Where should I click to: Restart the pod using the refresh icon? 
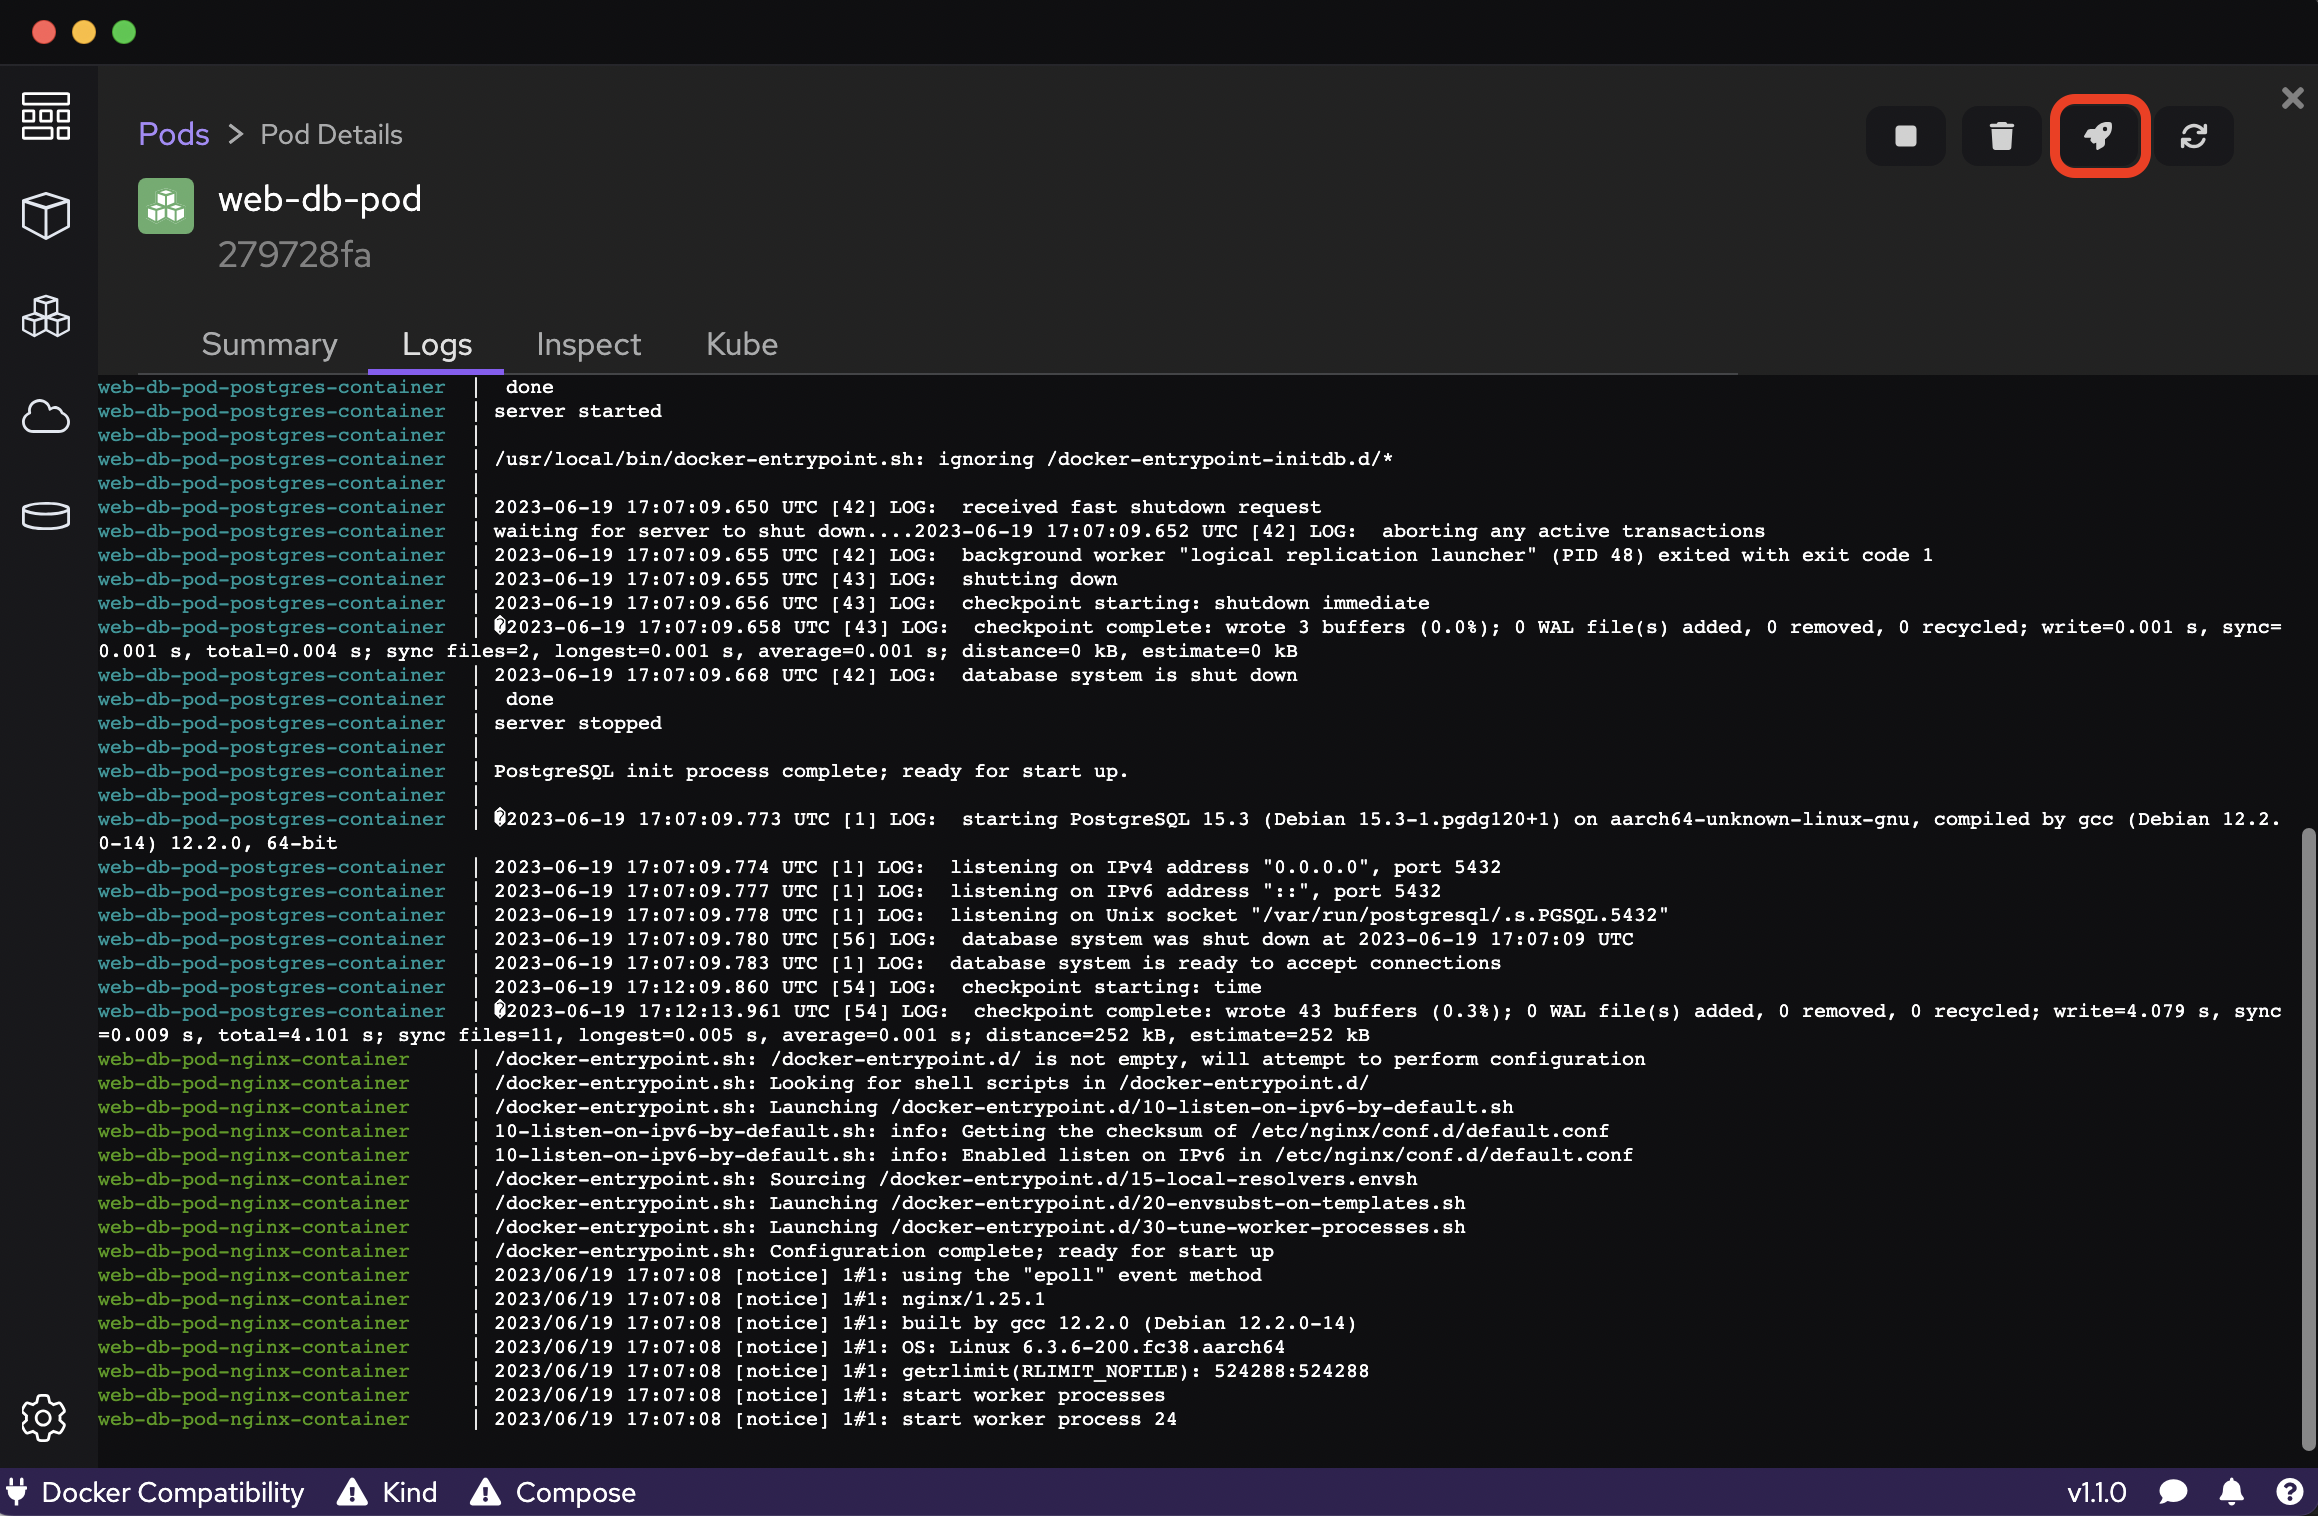pyautogui.click(x=2194, y=136)
